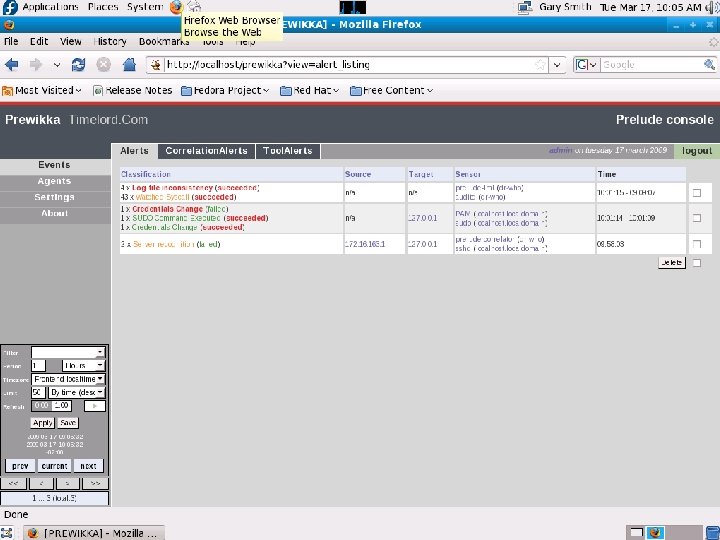Screen dimensions: 720x540
Task: Click the Apply button
Action: (x=43, y=422)
